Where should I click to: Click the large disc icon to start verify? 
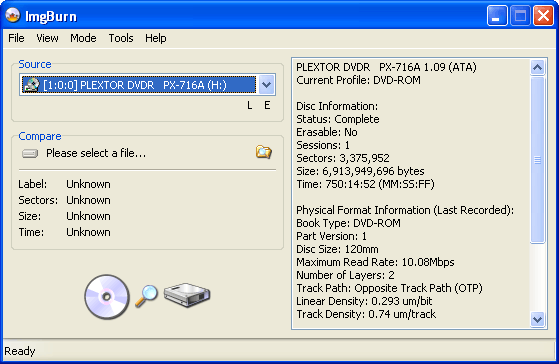(107, 297)
